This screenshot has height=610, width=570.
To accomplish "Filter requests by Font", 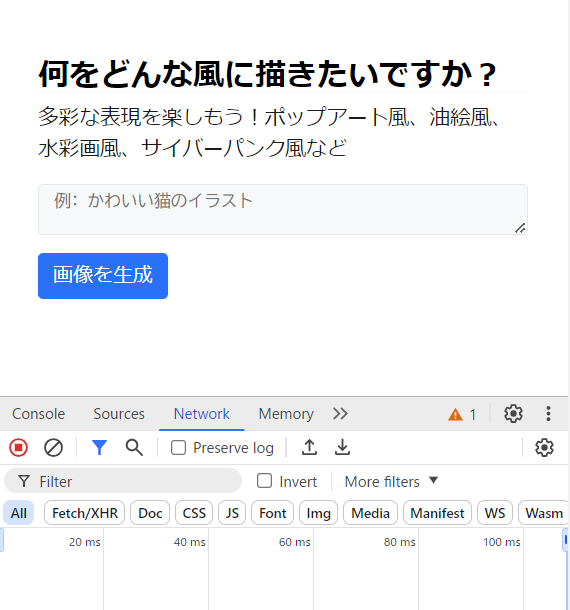I will (x=273, y=513).
